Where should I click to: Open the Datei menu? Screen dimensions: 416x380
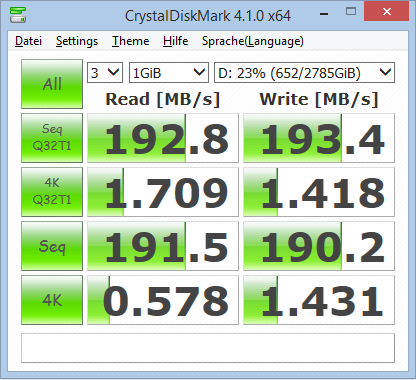(28, 41)
